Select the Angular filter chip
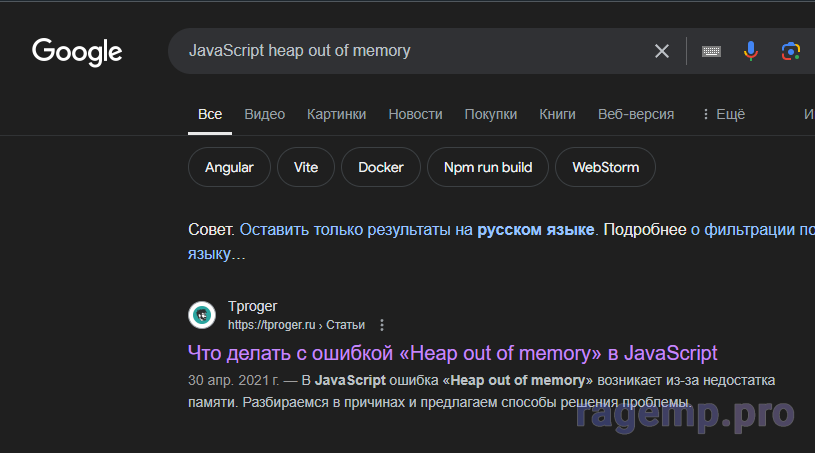This screenshot has width=815, height=453. coord(229,167)
